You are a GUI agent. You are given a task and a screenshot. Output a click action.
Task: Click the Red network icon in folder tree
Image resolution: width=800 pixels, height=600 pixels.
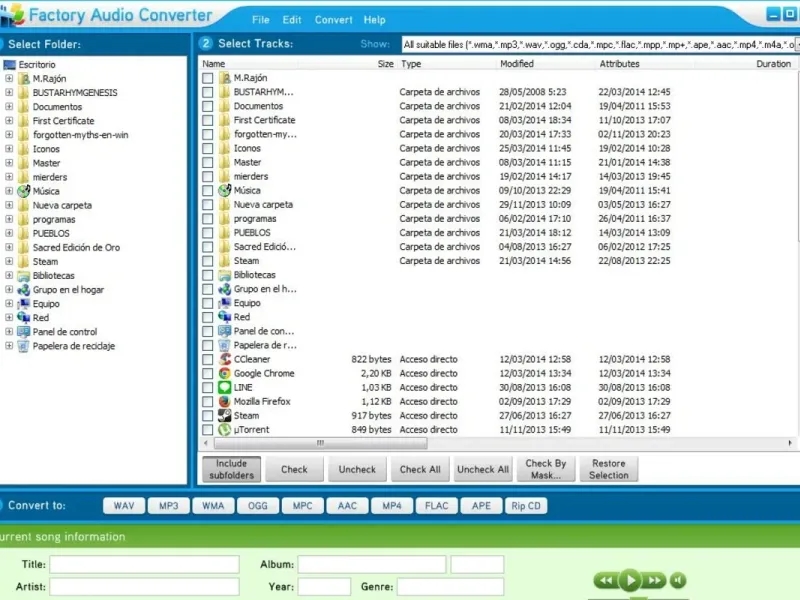point(23,318)
